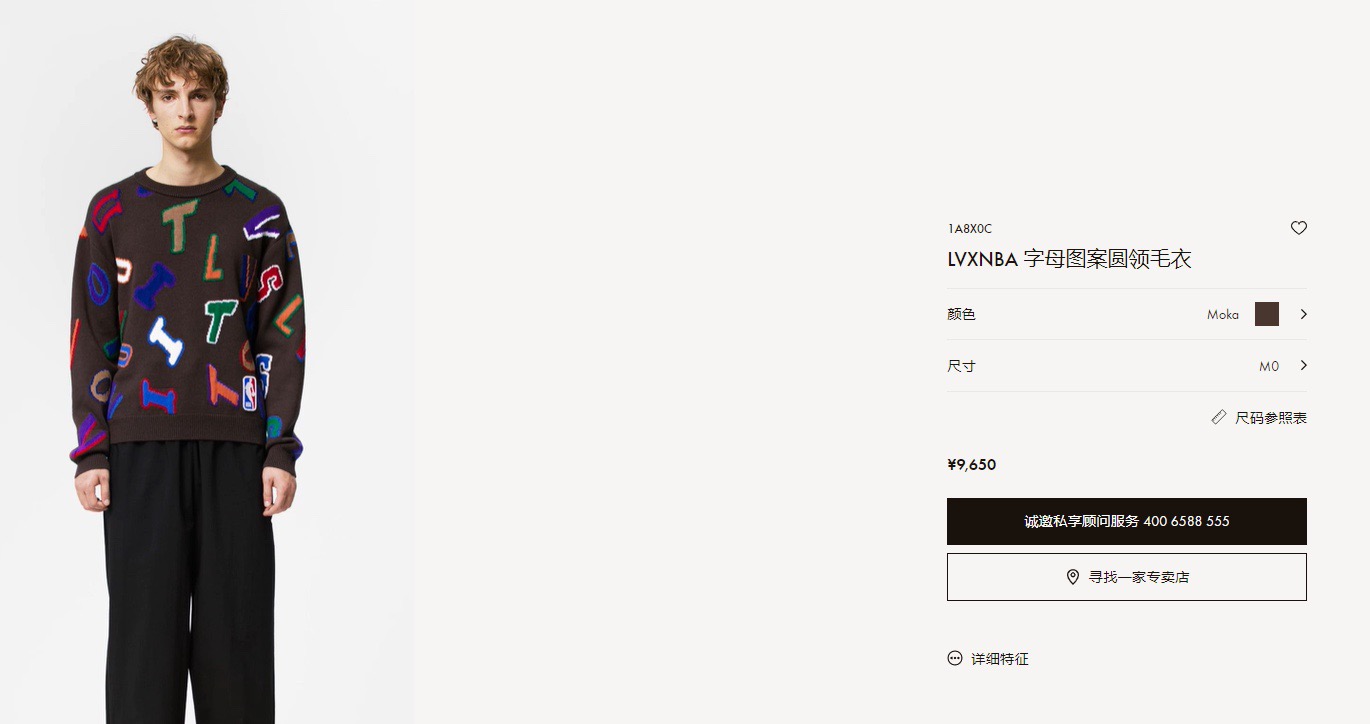Click the 尺寸 row label

point(961,366)
